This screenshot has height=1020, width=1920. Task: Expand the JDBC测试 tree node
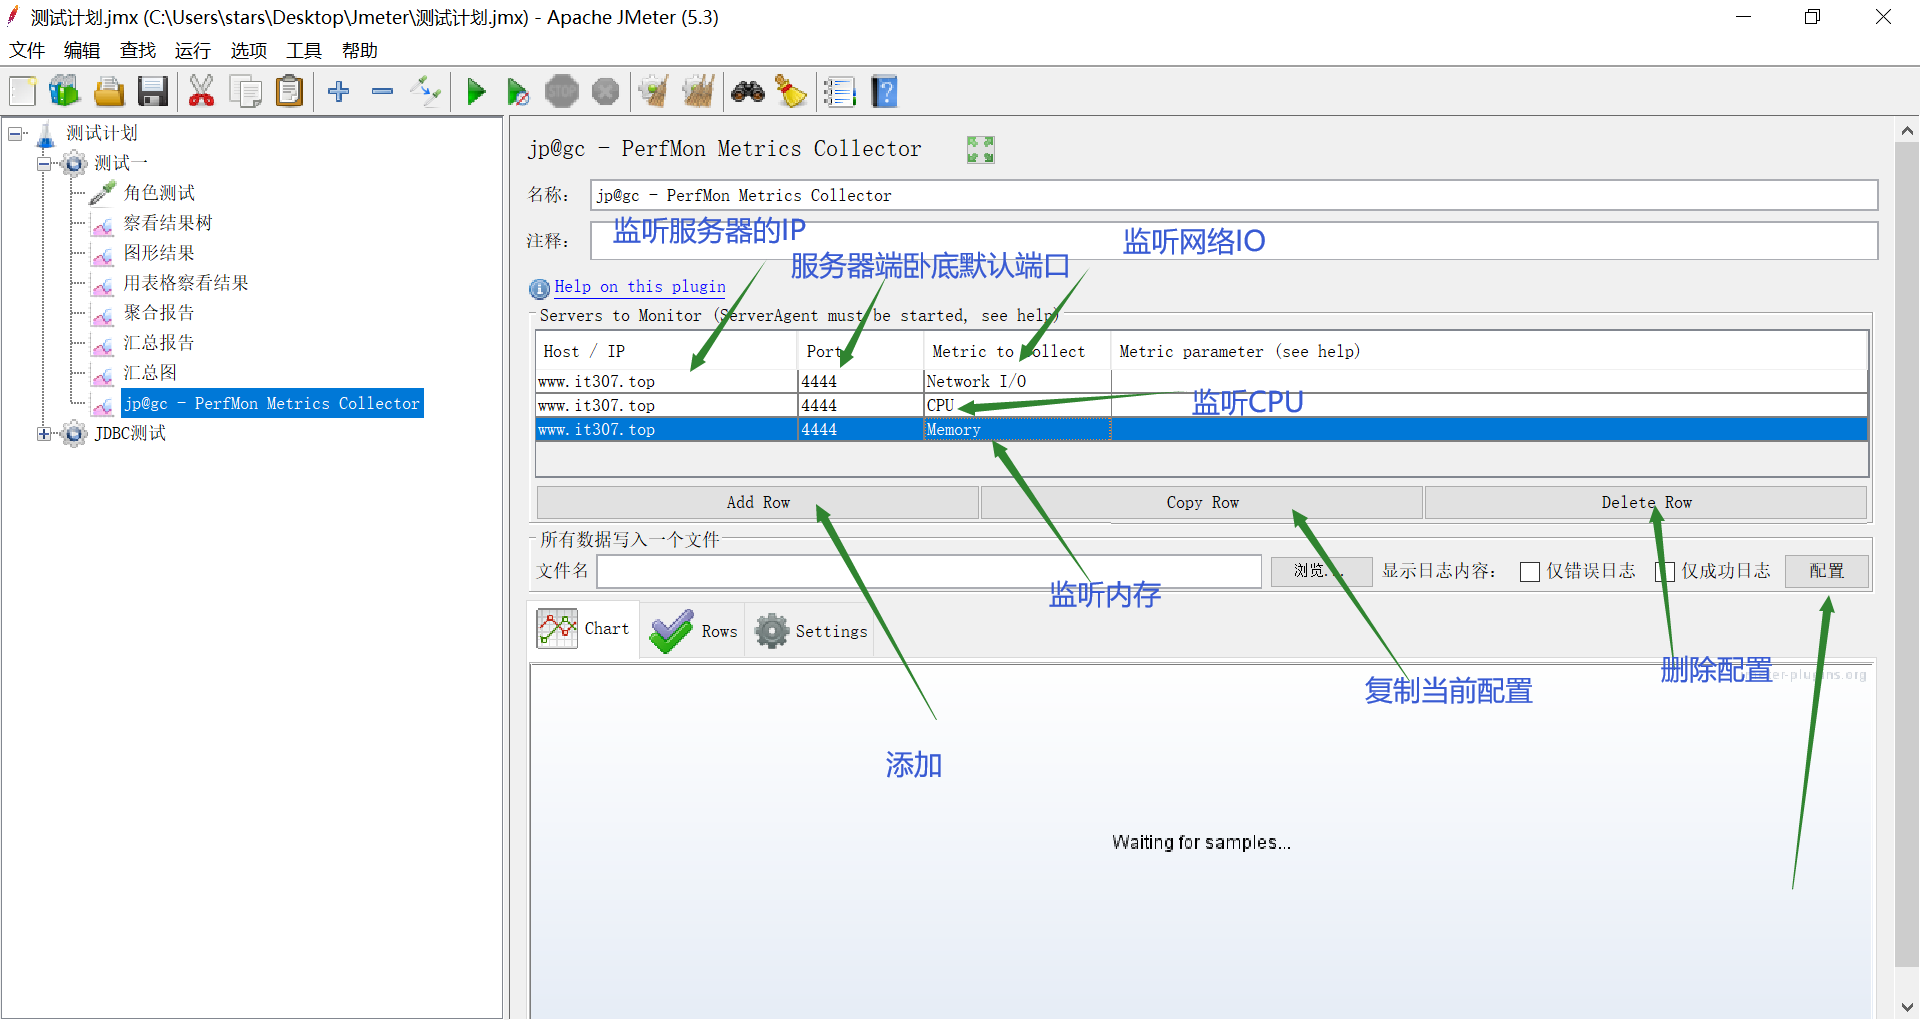point(43,433)
